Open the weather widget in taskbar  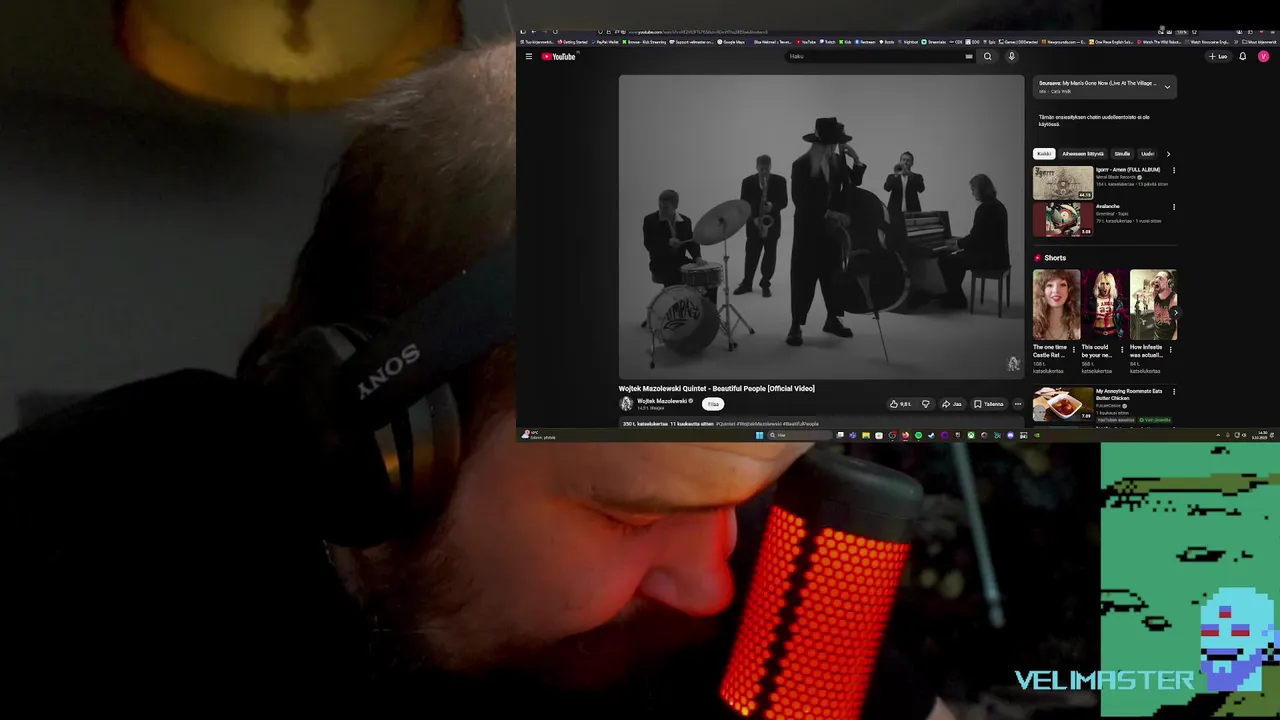537,435
